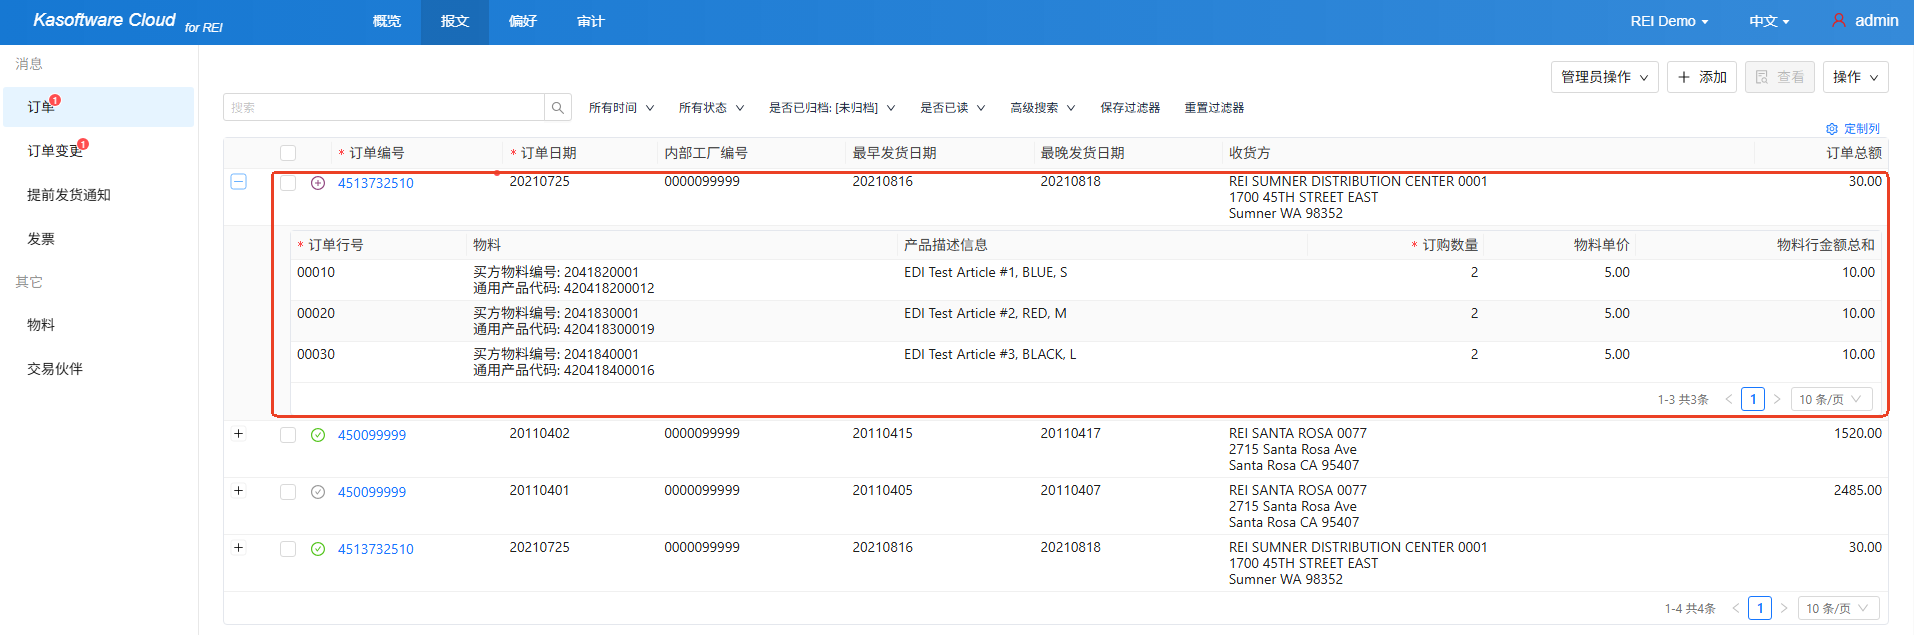The image size is (1914, 635).
Task: Switch to the 偏好 top menu
Action: pos(522,21)
